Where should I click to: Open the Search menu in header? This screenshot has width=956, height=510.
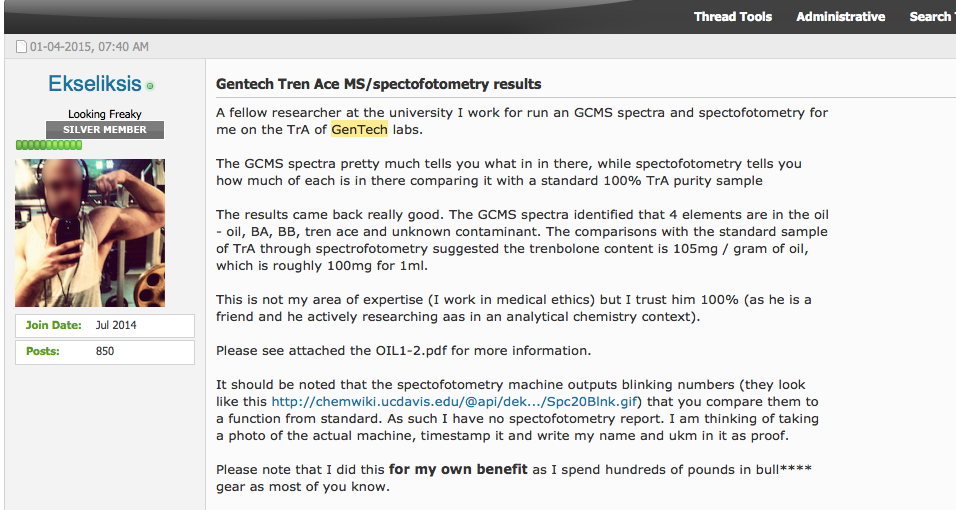pos(930,17)
